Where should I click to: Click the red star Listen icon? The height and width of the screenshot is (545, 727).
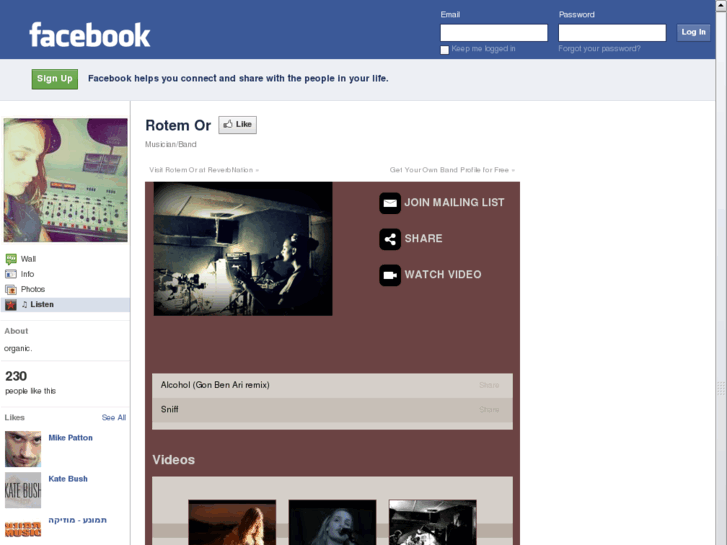pyautogui.click(x=11, y=305)
